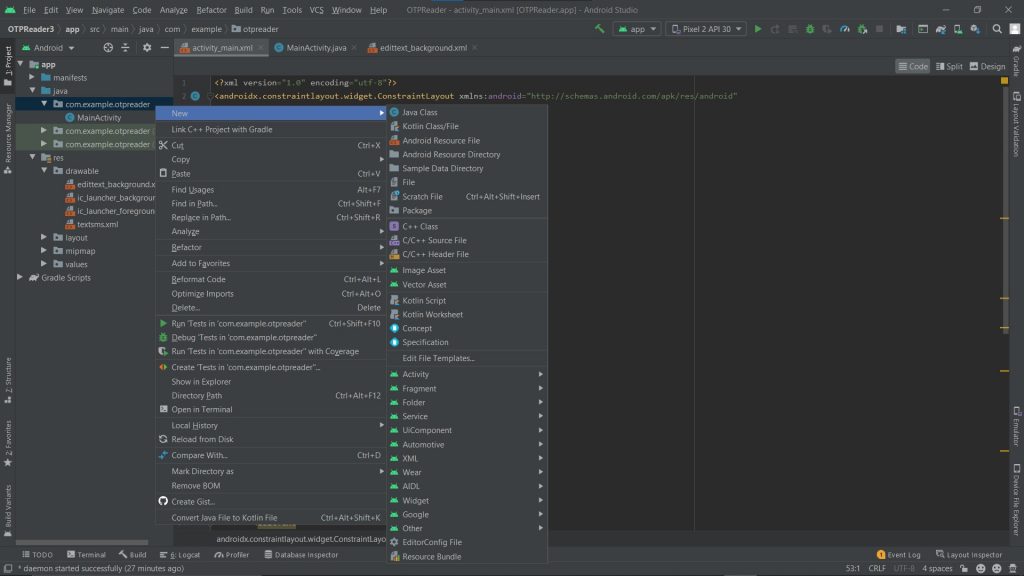1024x576 pixels.
Task: Open the SDK Manager icon in the toolbar
Action: (x=975, y=29)
